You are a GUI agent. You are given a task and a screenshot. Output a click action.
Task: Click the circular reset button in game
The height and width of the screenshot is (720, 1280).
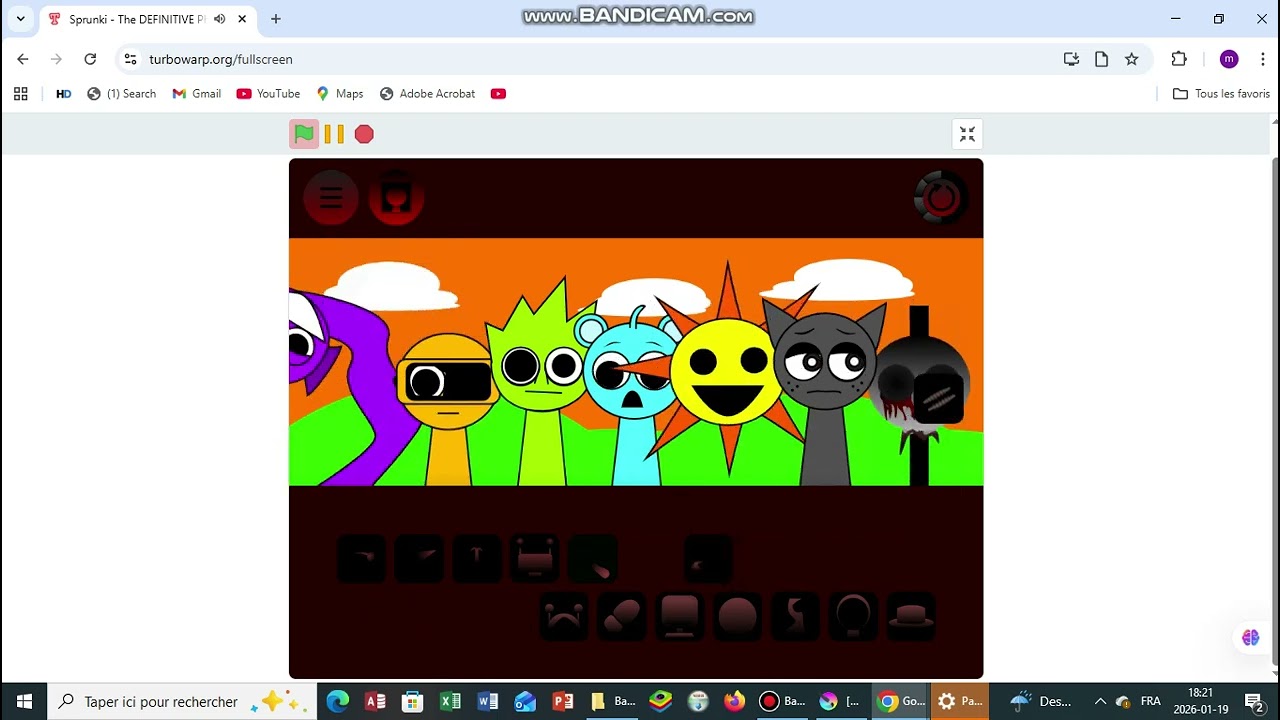click(940, 198)
